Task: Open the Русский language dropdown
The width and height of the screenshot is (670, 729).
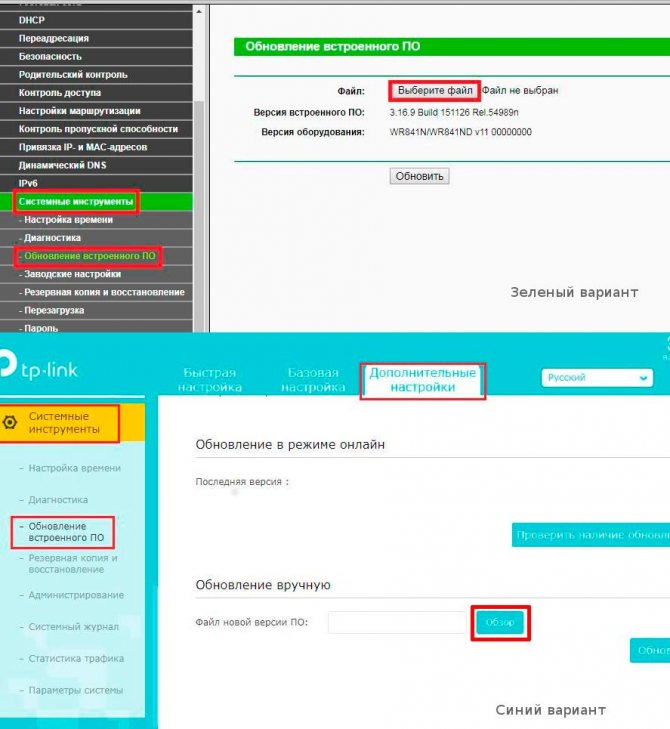Action: tap(597, 378)
